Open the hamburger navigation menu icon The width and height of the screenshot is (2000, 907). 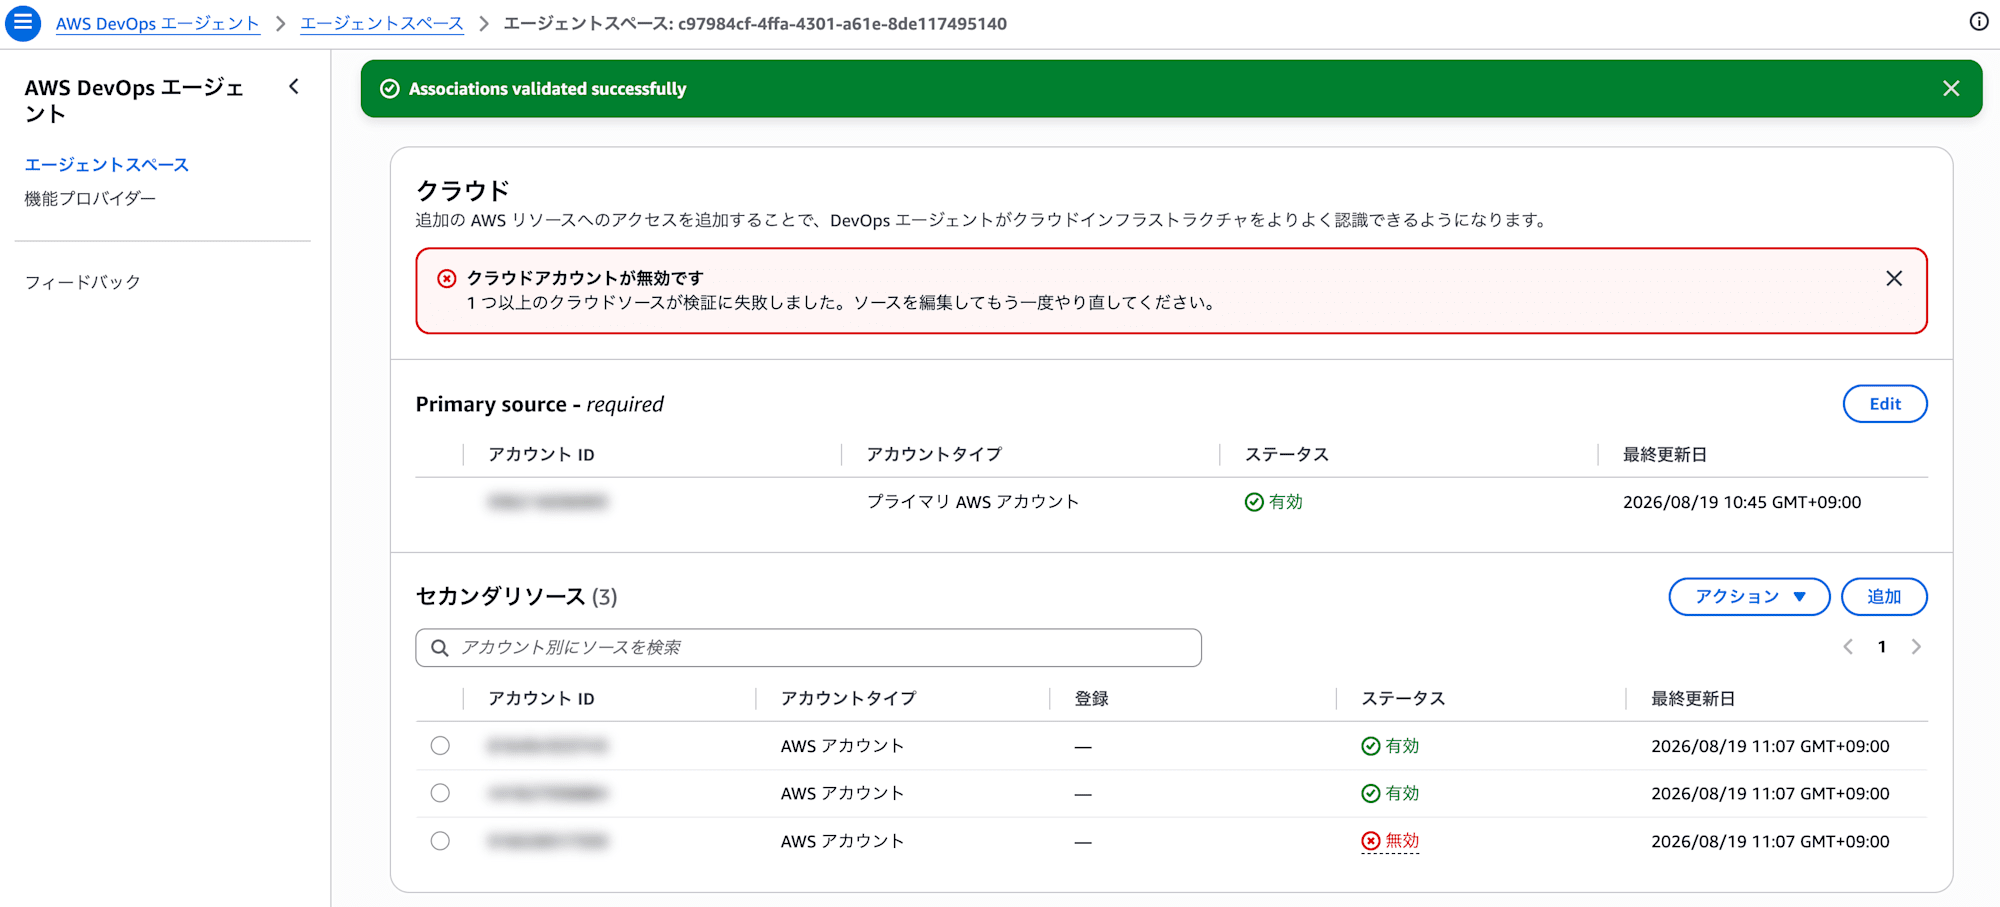click(x=23, y=22)
